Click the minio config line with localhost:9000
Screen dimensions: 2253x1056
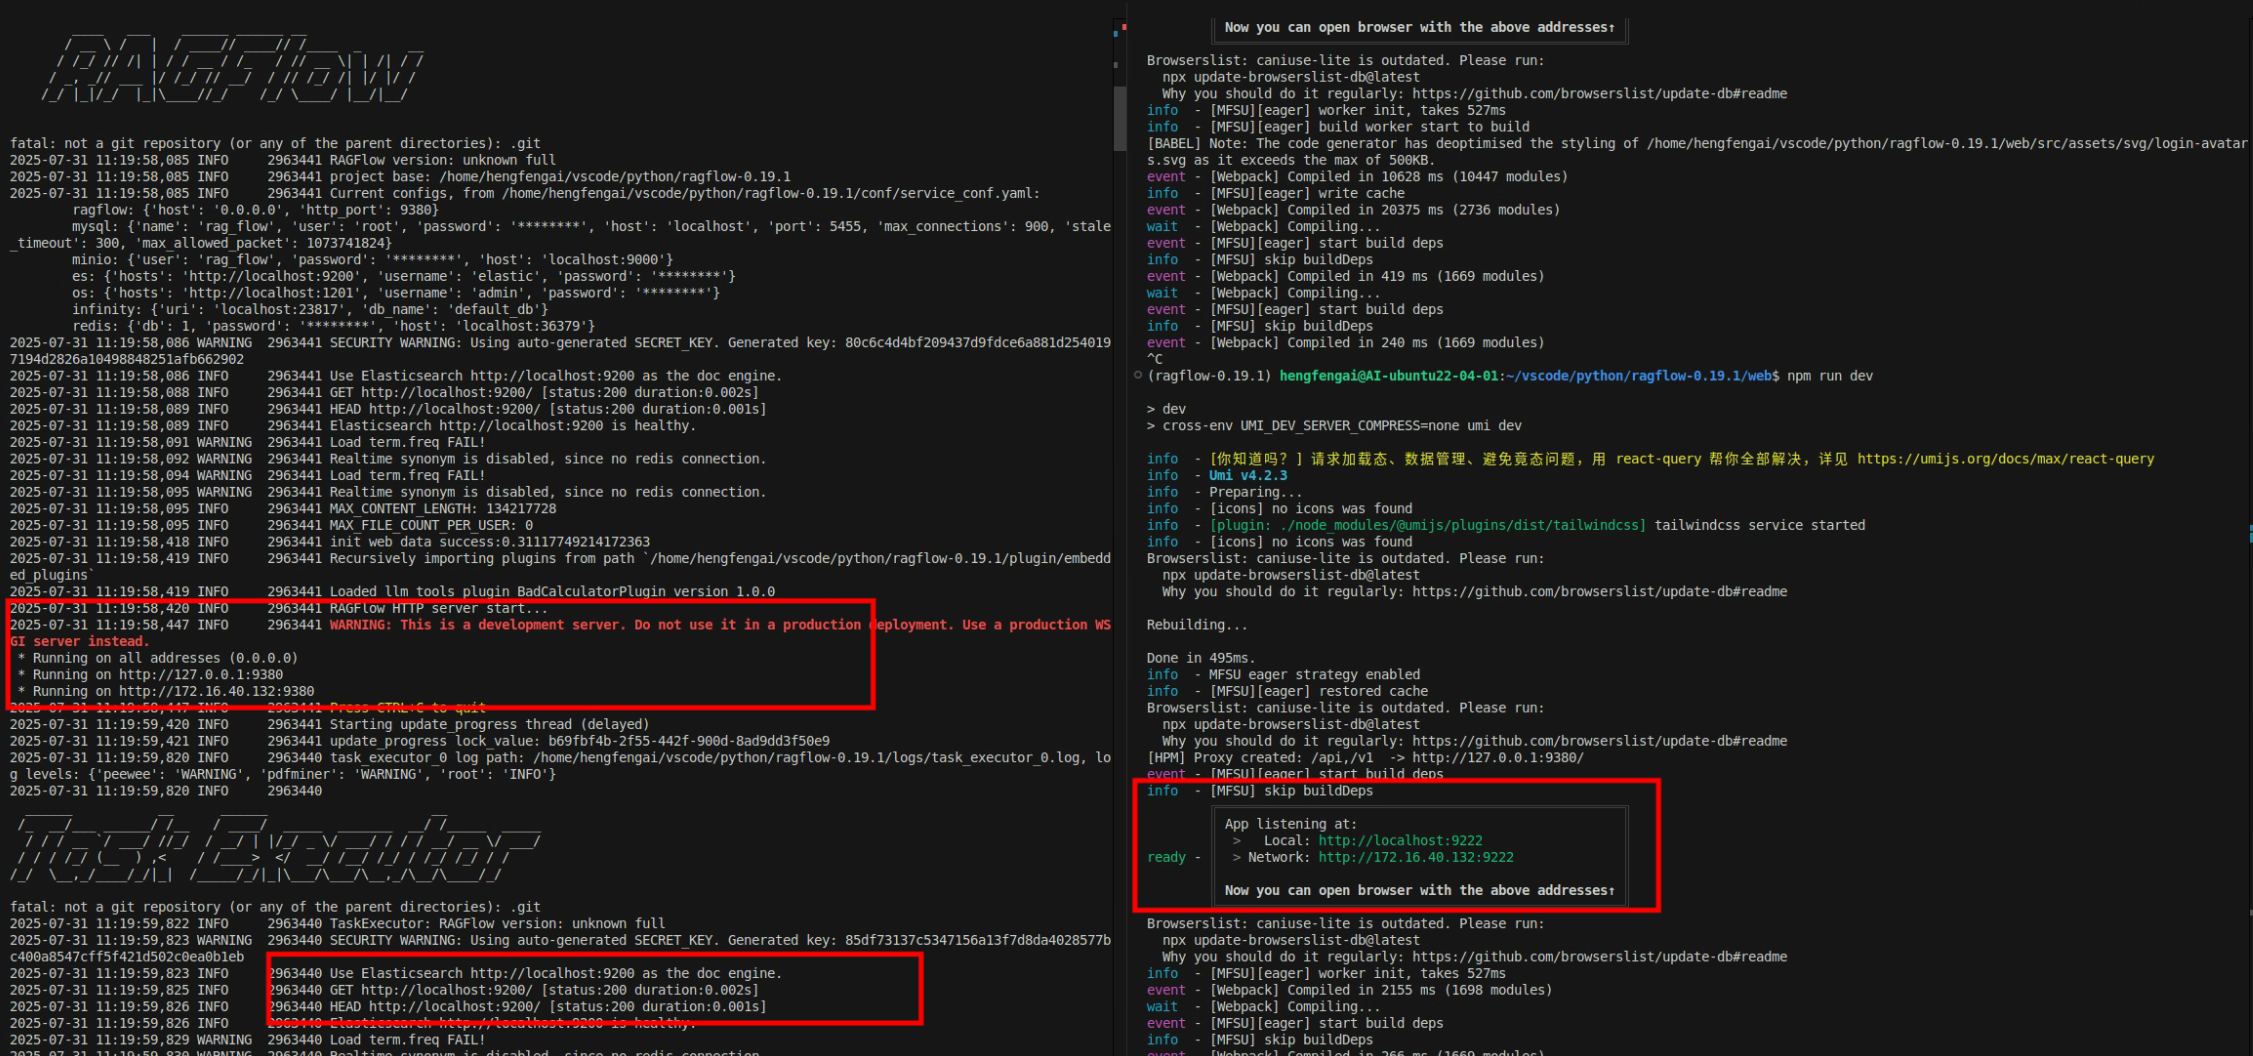[372, 260]
